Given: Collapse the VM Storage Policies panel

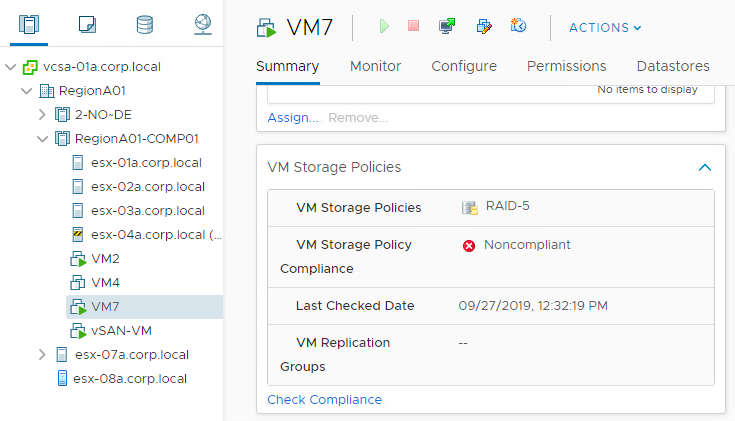Looking at the screenshot, I should click(x=705, y=167).
